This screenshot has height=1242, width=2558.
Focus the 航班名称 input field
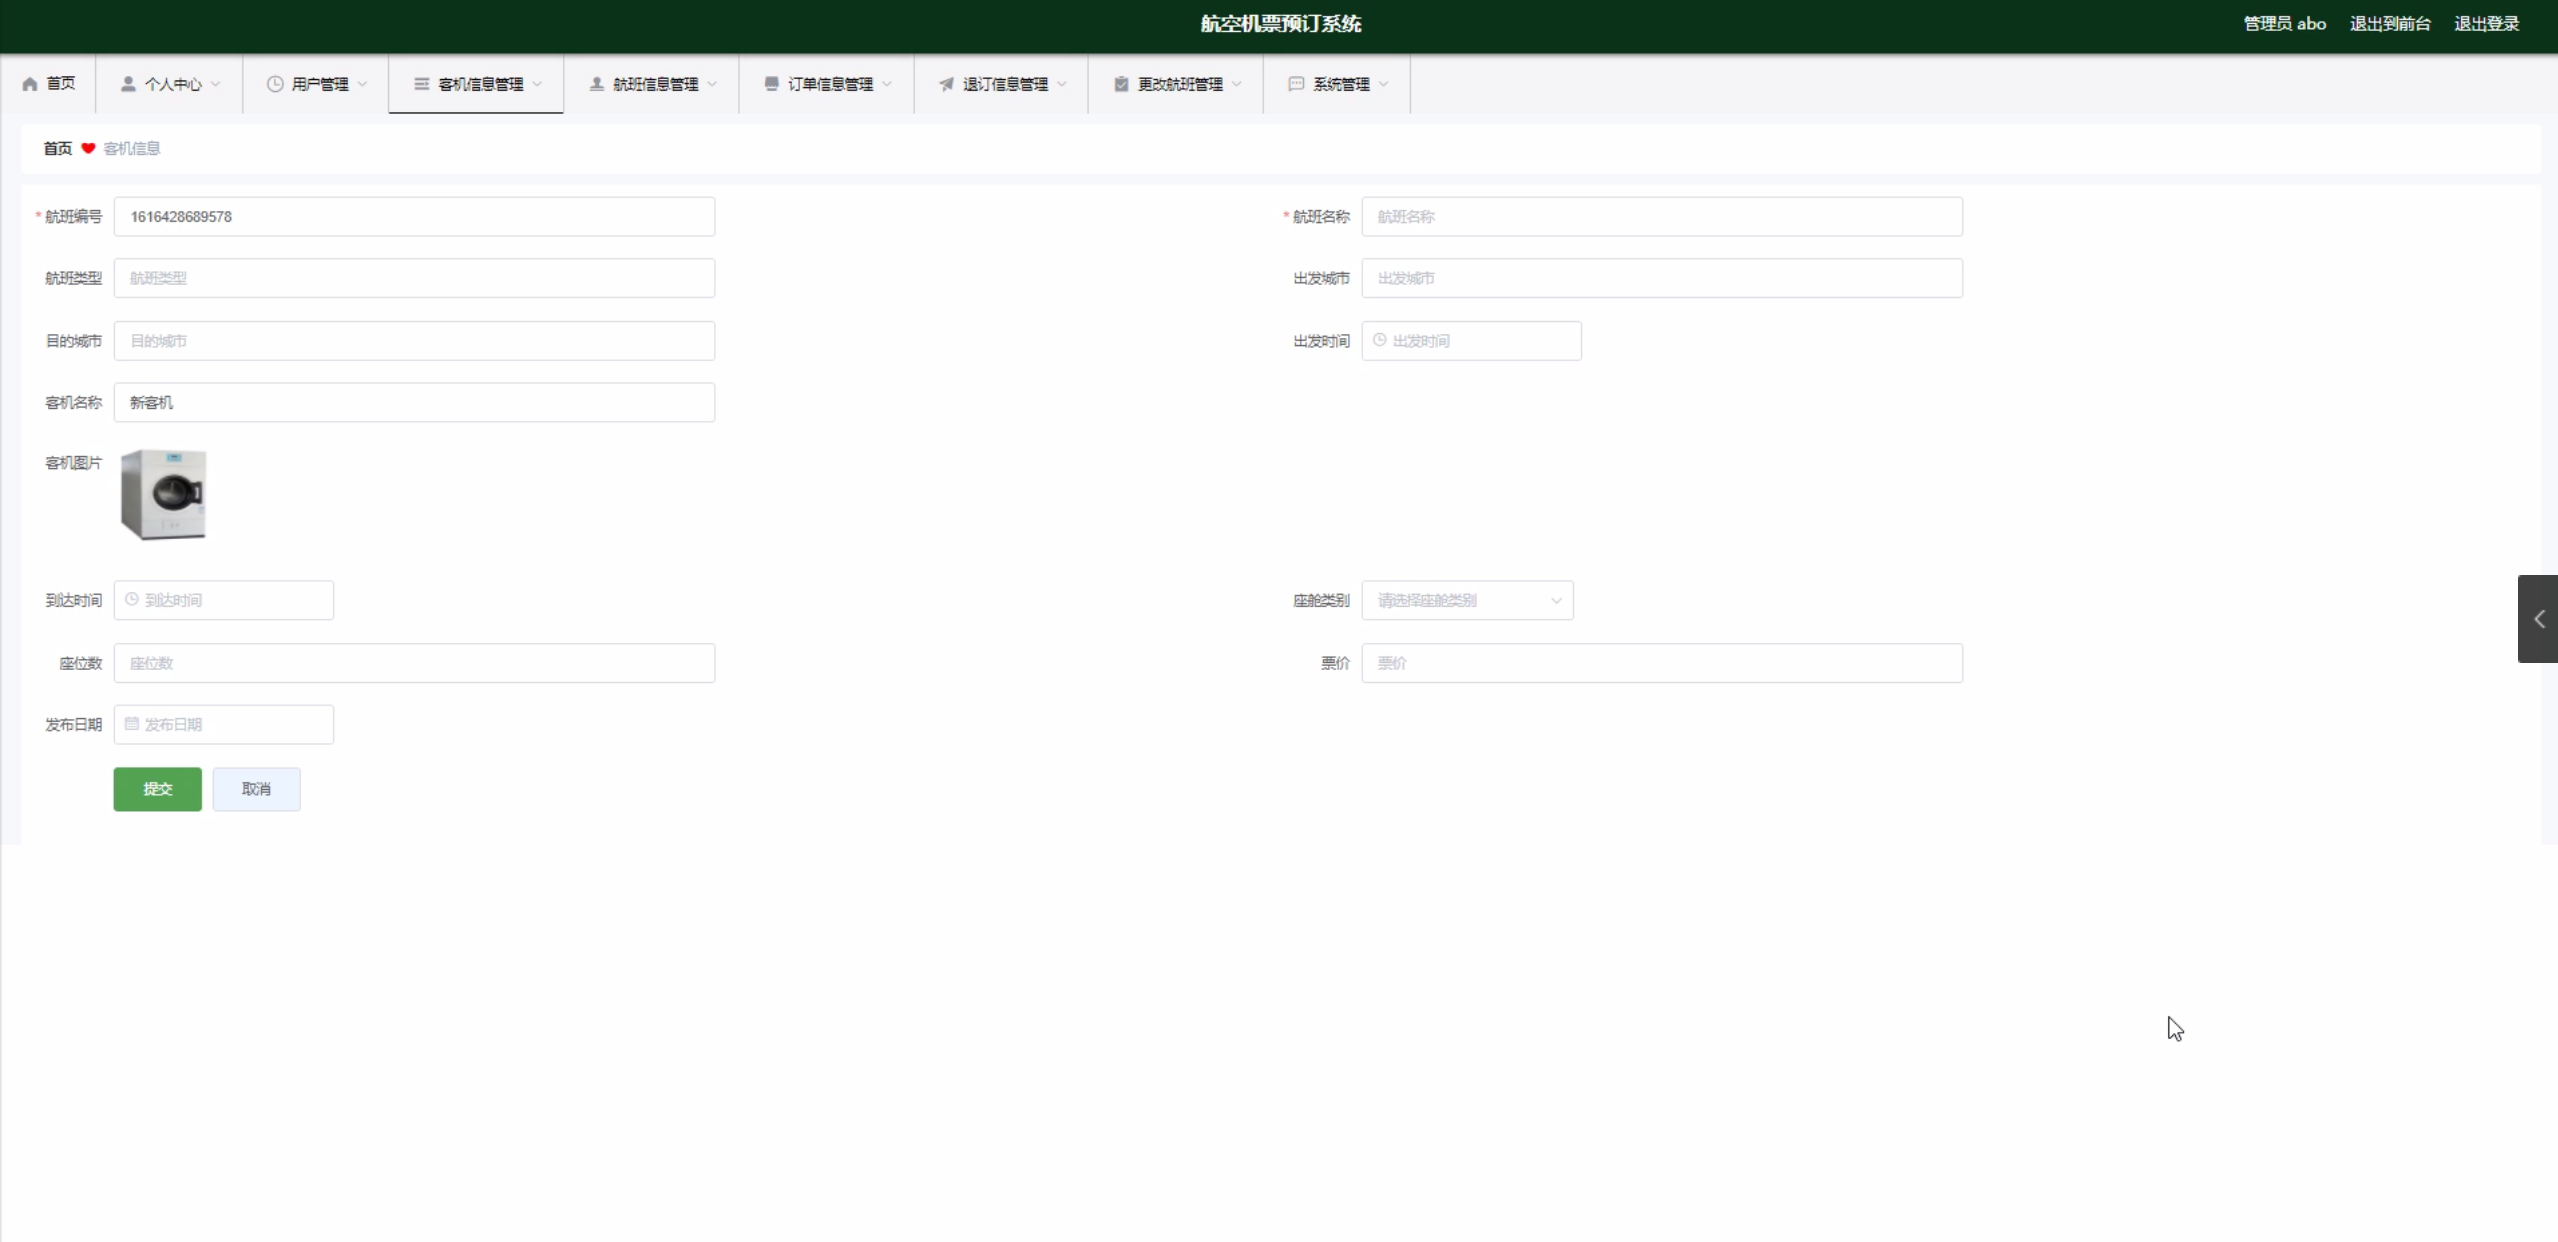point(1661,217)
